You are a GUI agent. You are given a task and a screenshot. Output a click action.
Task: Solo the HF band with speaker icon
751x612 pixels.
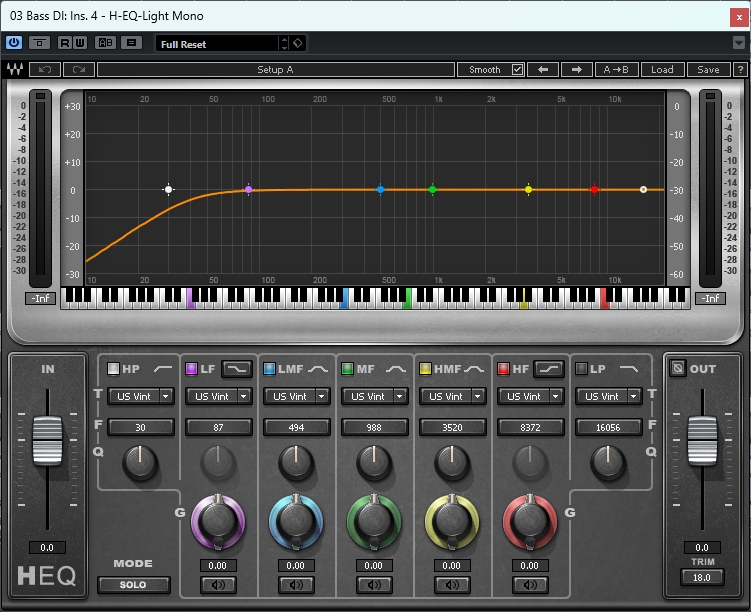530,585
